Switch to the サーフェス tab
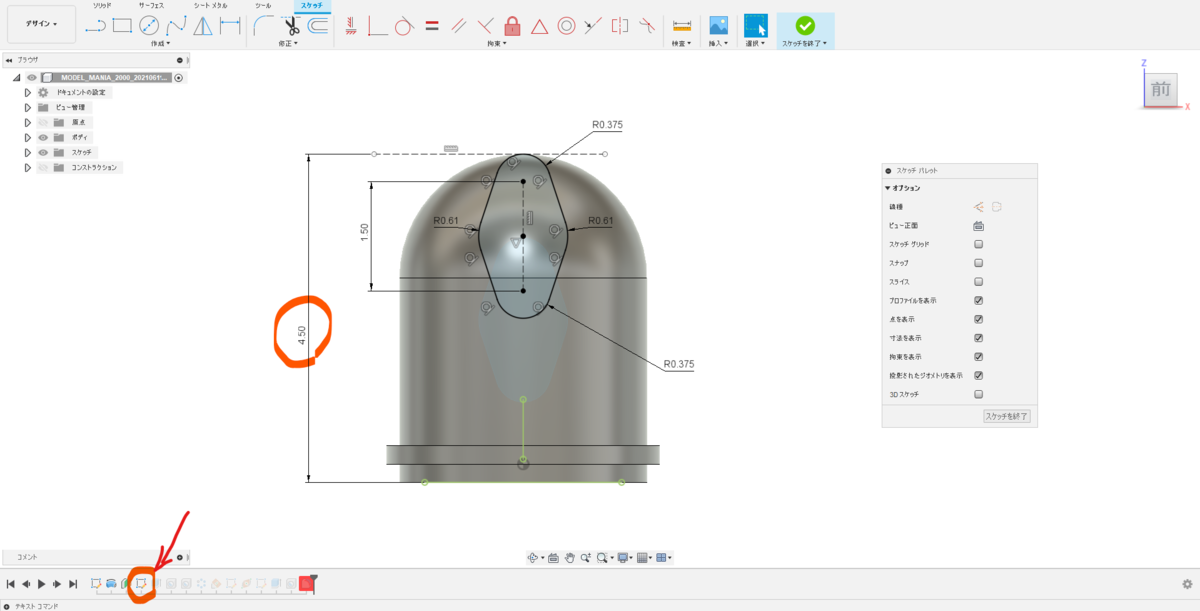Screen dimensions: 1200x611 pos(152,6)
